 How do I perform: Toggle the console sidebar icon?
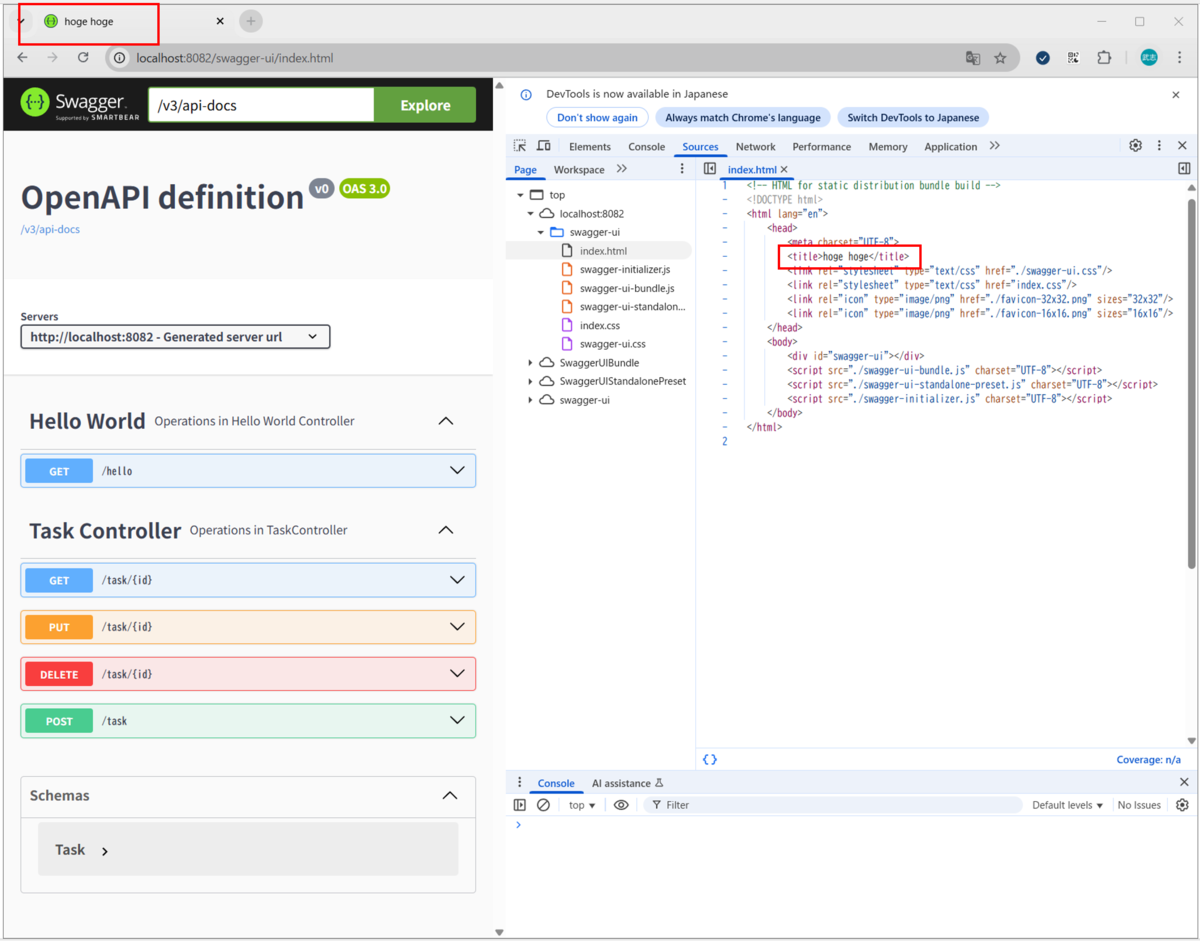click(x=520, y=805)
